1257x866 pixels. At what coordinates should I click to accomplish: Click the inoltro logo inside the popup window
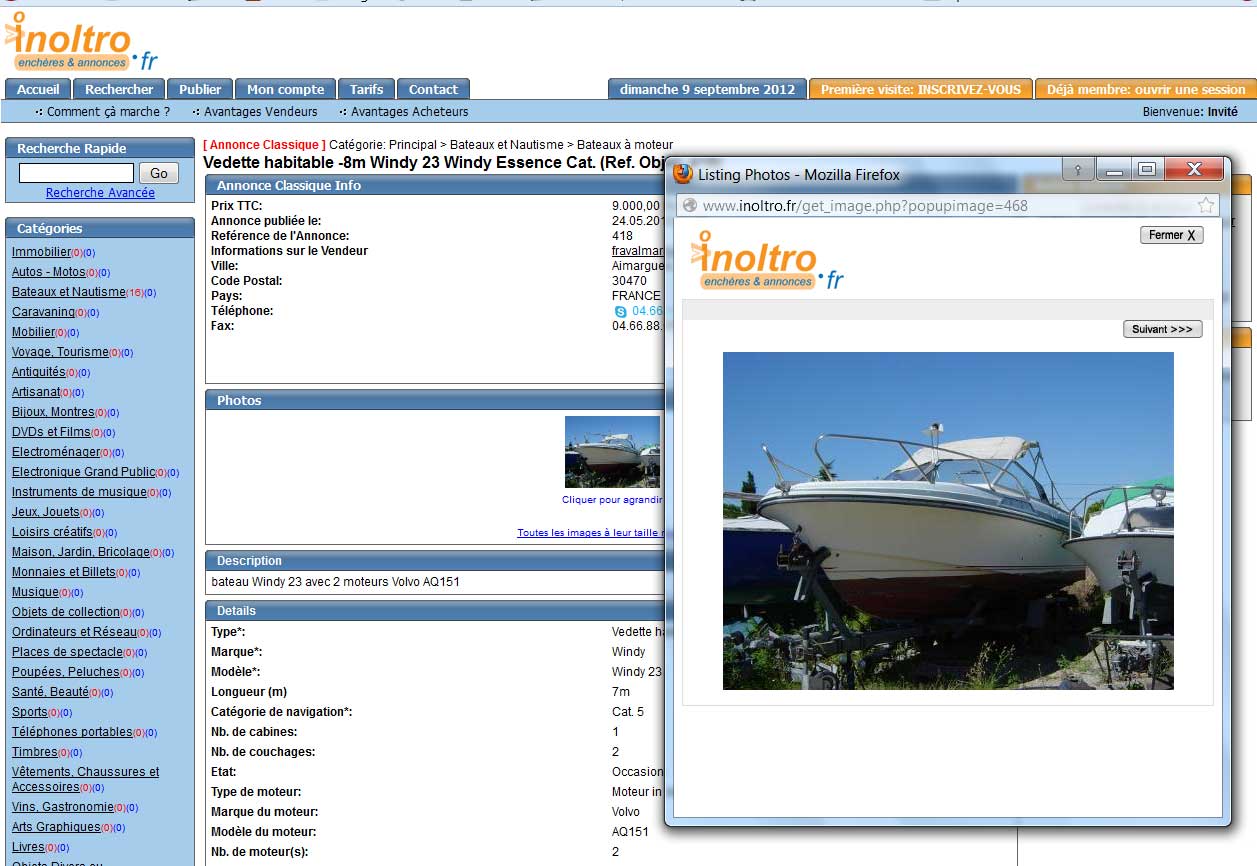pos(767,260)
